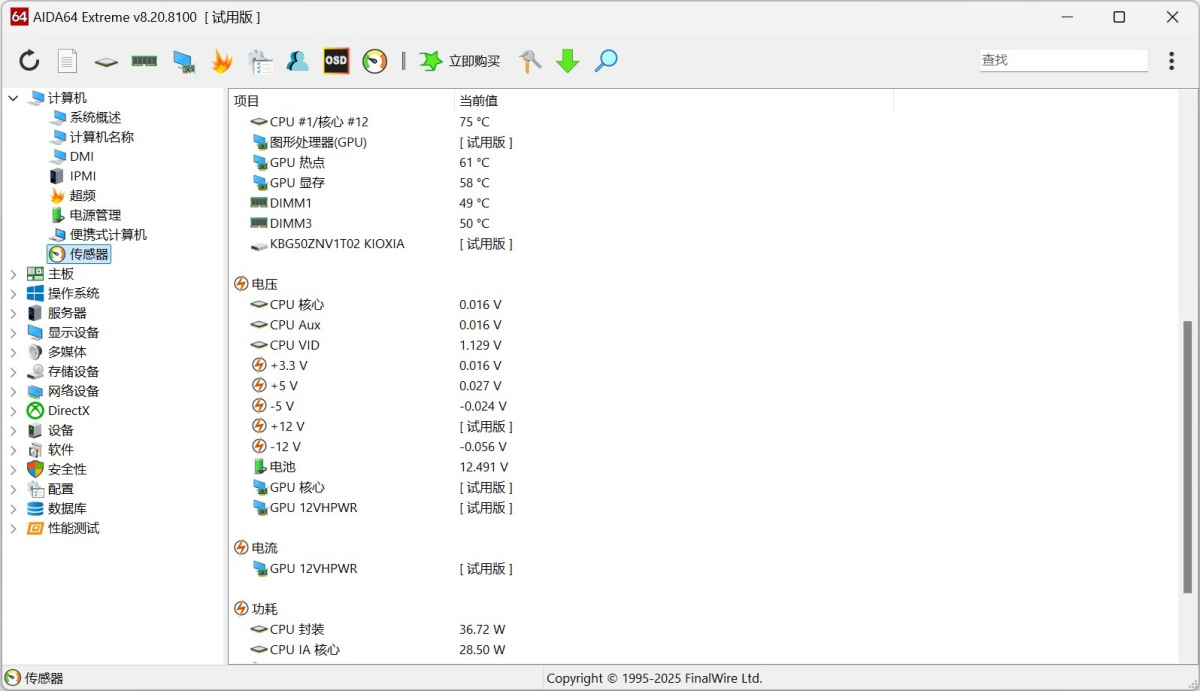Image resolution: width=1200 pixels, height=691 pixels.
Task: Click the Refresh icon in toolbar
Action: tap(29, 61)
